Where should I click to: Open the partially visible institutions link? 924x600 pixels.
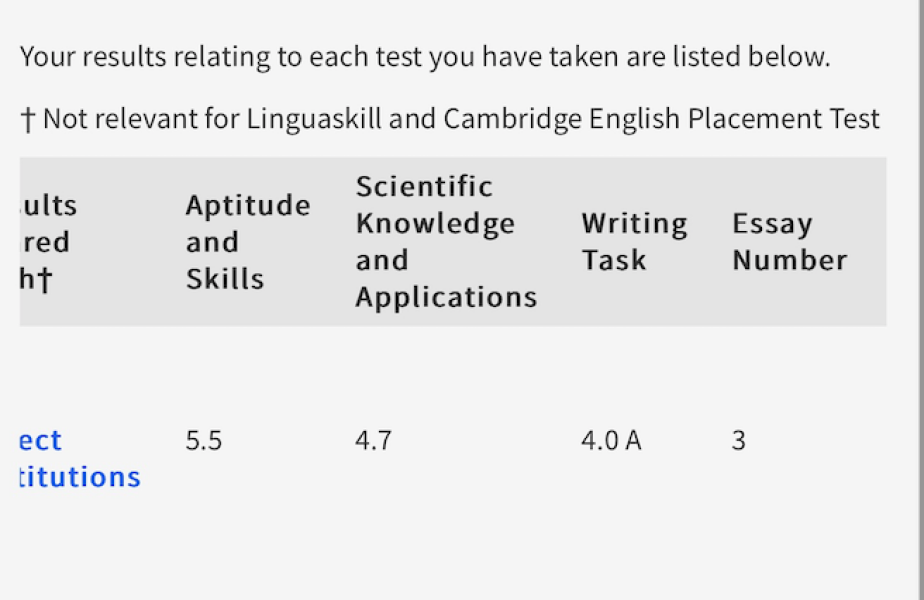coord(80,477)
